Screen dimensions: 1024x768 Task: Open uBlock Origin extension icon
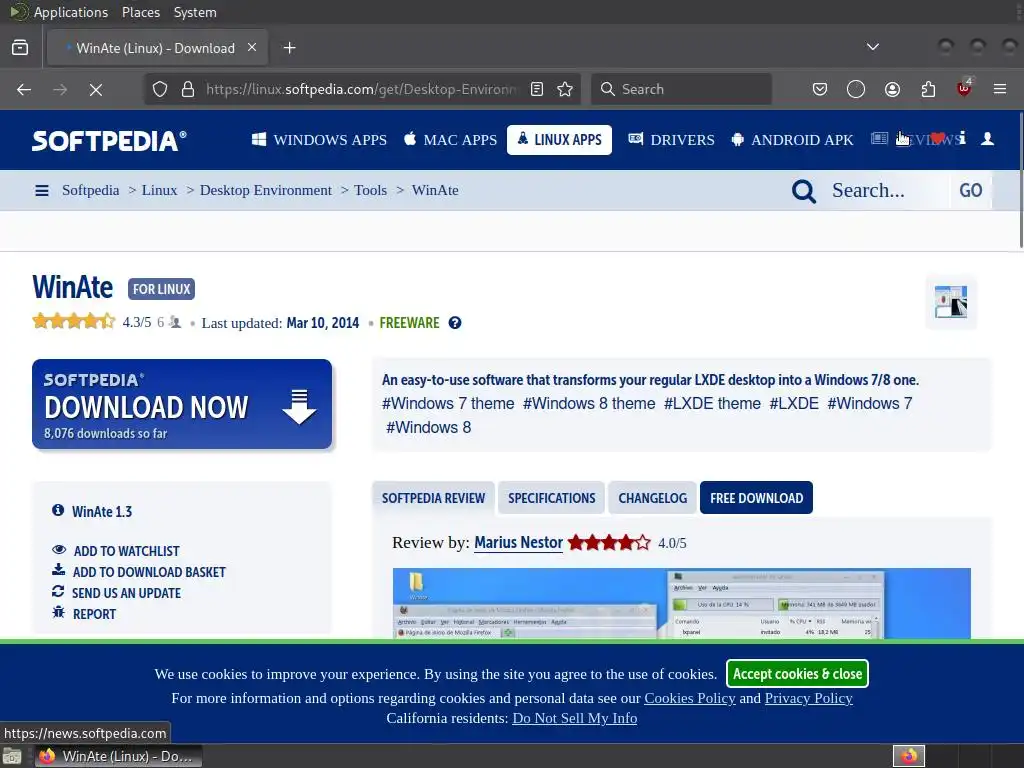tap(964, 88)
